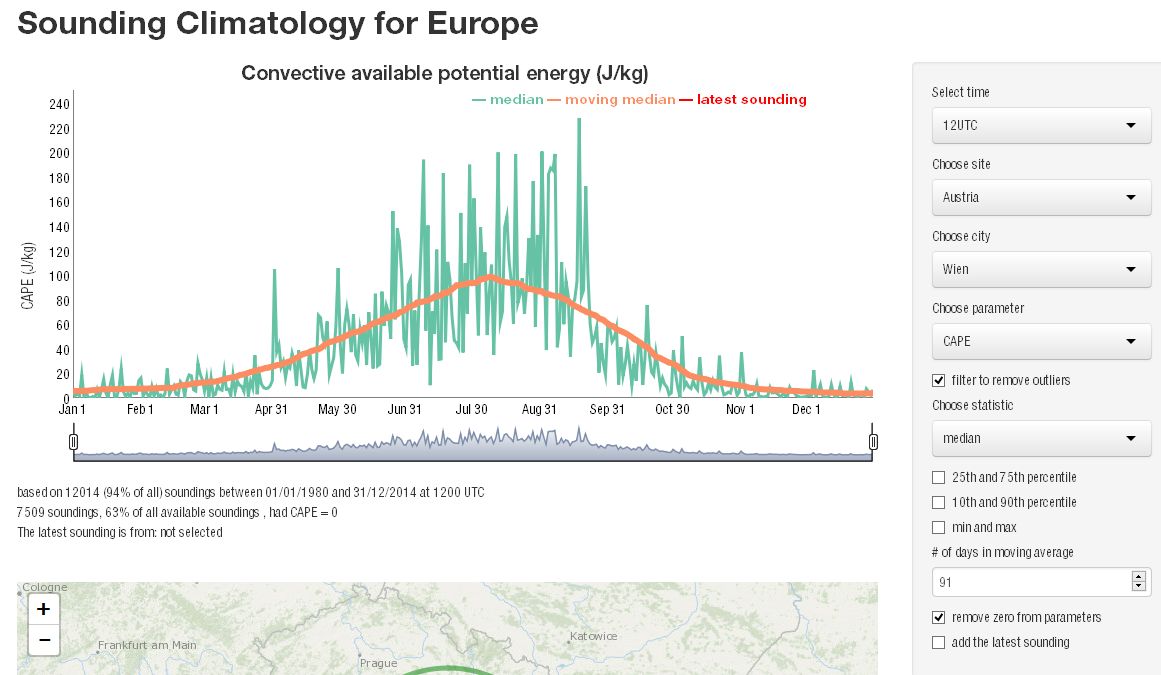Click the latest sounding legend entry
The height and width of the screenshot is (675, 1161).
[x=743, y=99]
